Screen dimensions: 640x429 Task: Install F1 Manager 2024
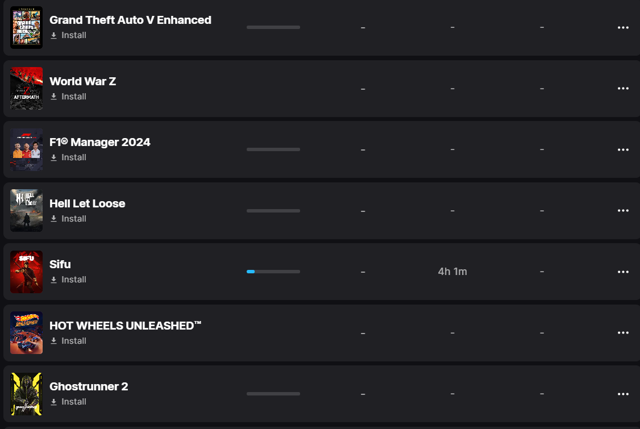pyautogui.click(x=69, y=158)
